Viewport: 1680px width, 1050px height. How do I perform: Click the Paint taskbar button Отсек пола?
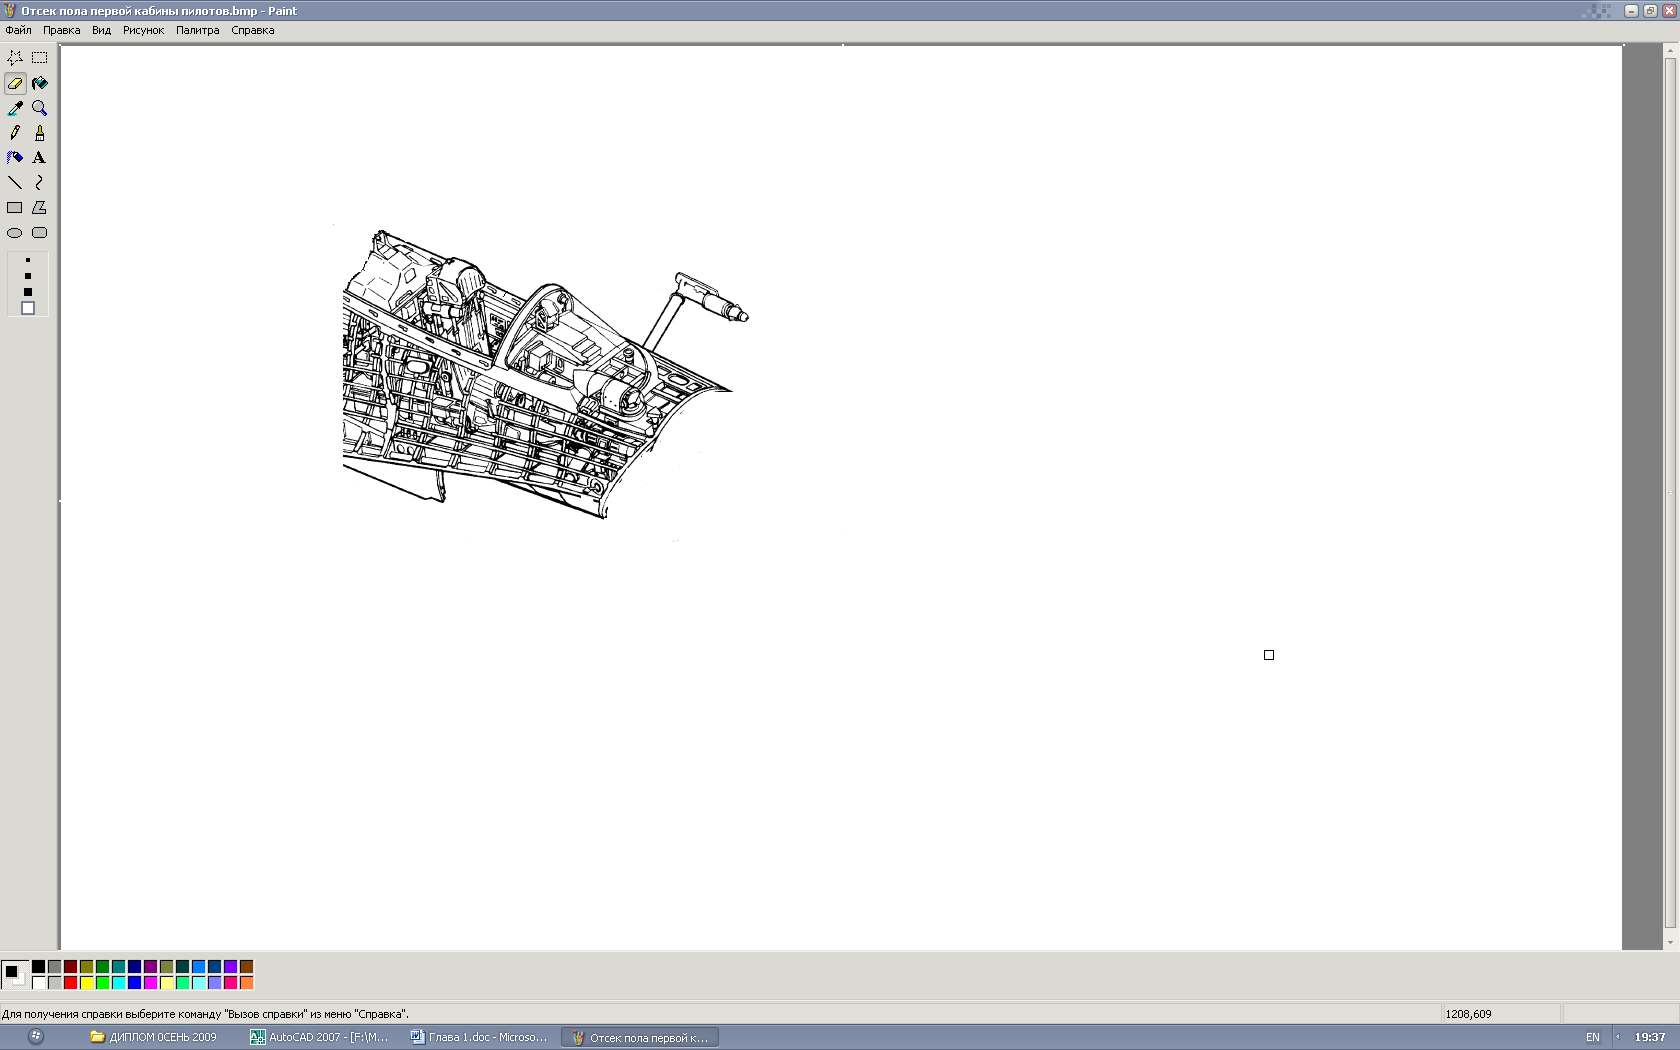[640, 1037]
